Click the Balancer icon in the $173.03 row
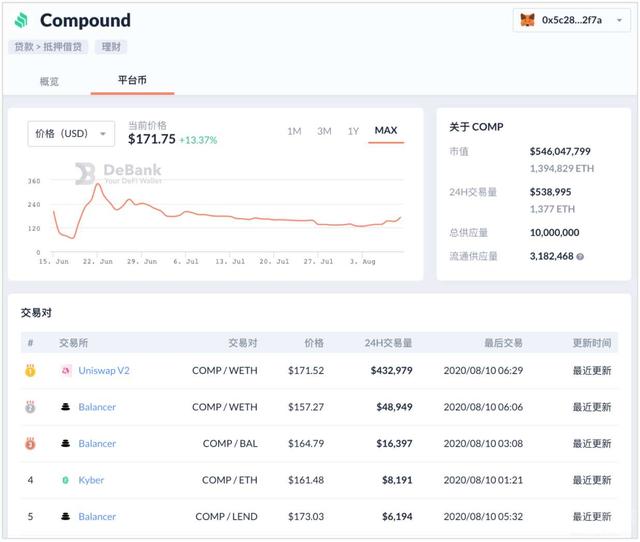 [x=65, y=516]
